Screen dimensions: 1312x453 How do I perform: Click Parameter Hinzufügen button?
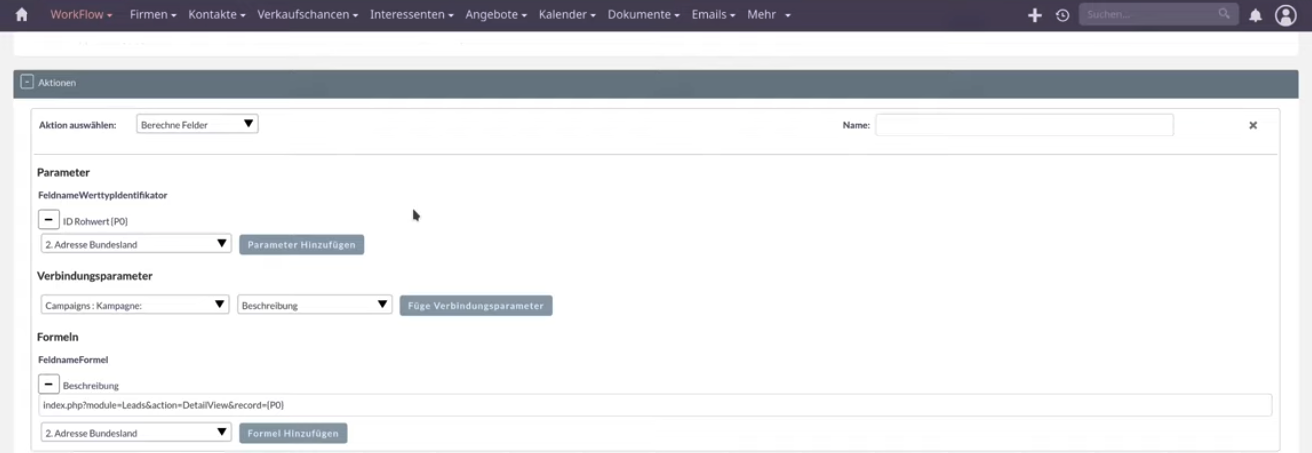(x=301, y=244)
